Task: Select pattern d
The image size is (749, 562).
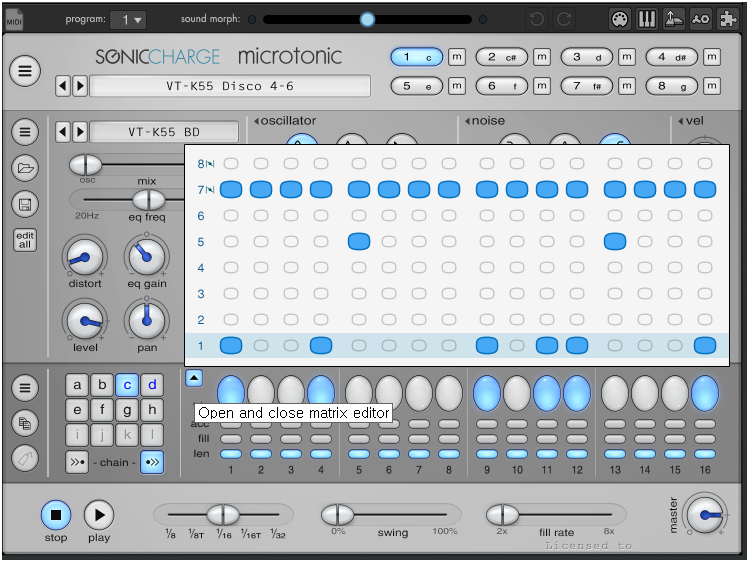Action: click(x=152, y=385)
